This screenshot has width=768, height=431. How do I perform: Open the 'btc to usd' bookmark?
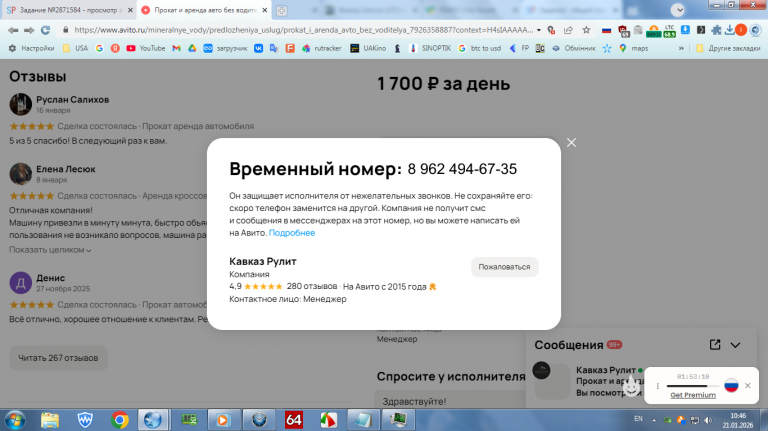click(x=480, y=48)
